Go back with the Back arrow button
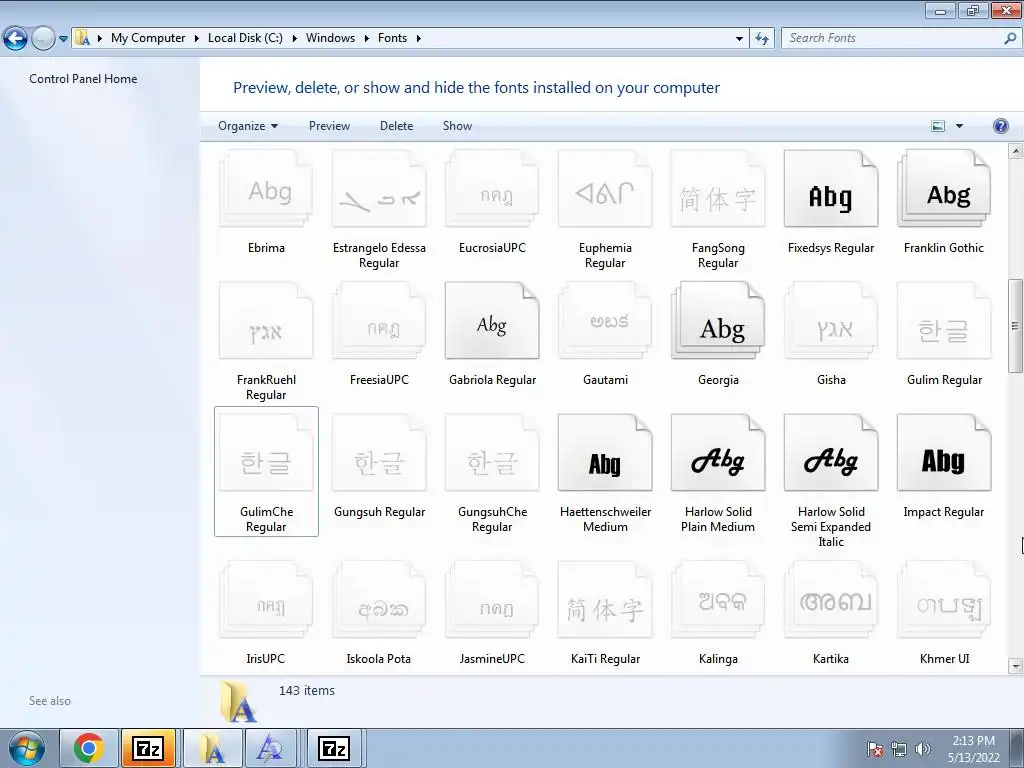This screenshot has height=768, width=1024. [x=16, y=38]
